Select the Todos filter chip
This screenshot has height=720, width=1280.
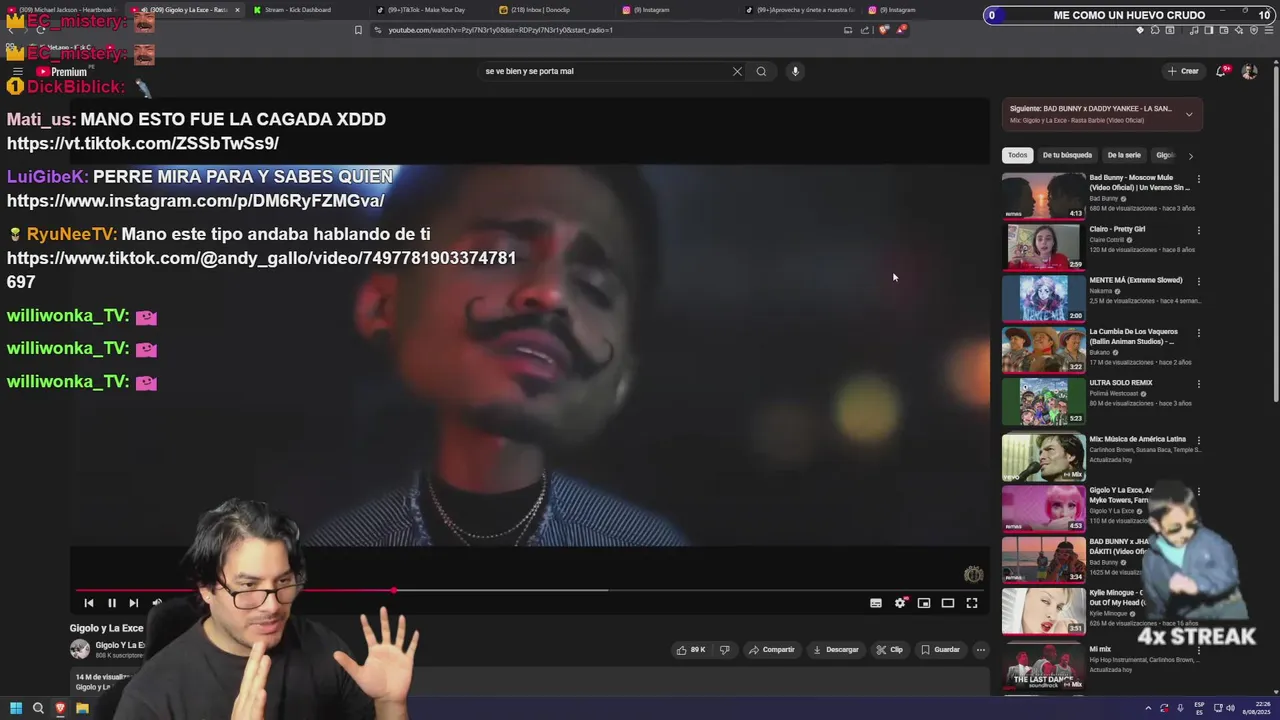[x=1017, y=155]
